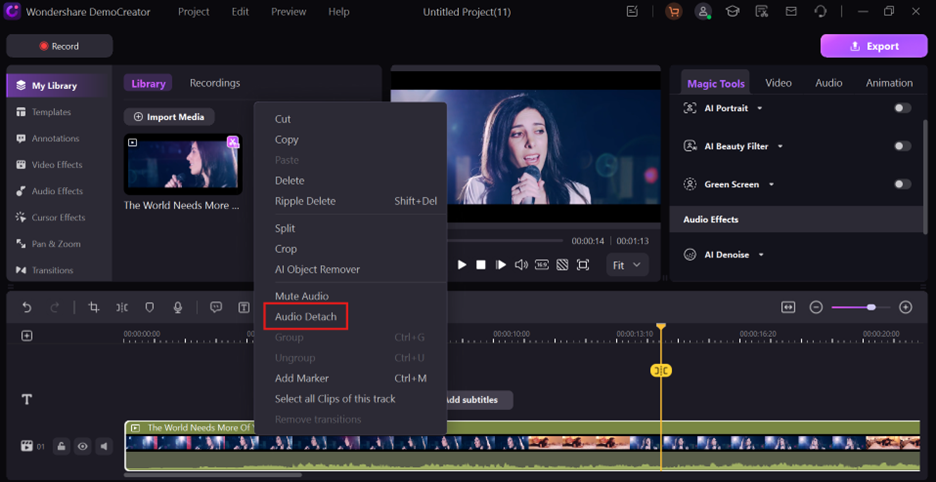Image resolution: width=936 pixels, height=482 pixels.
Task: Click the Record button
Action: pos(60,46)
